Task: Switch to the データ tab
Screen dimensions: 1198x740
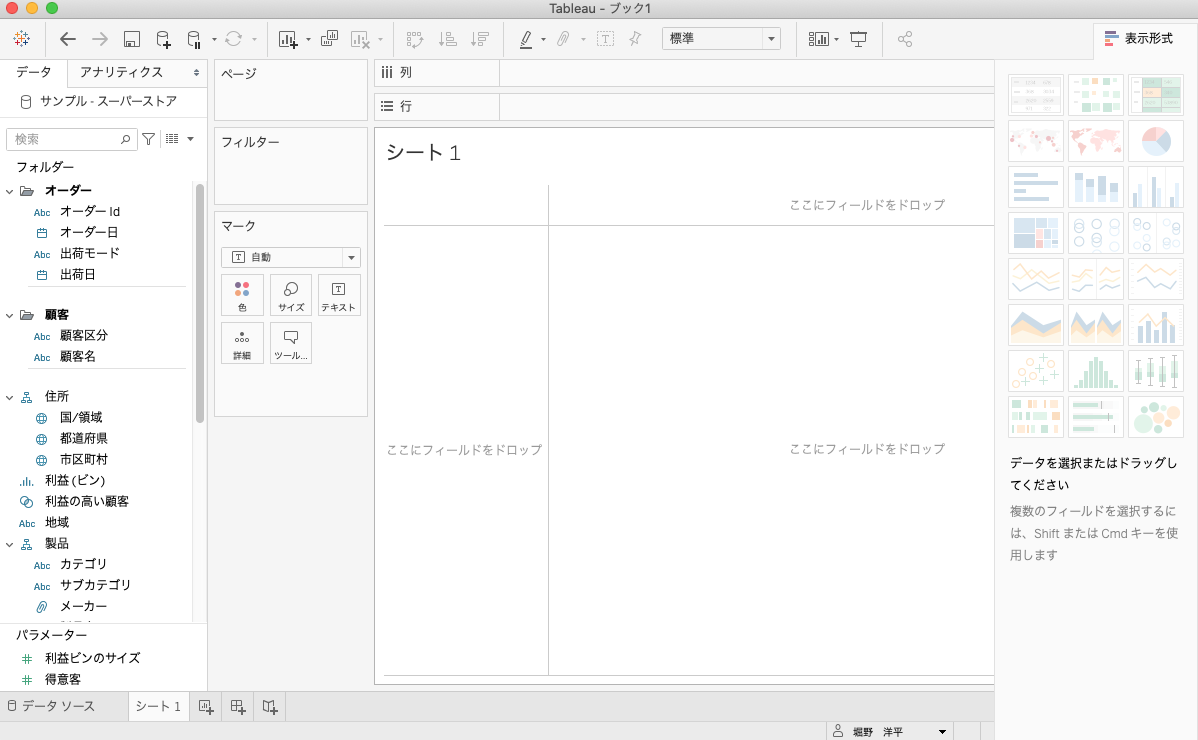Action: tap(34, 73)
